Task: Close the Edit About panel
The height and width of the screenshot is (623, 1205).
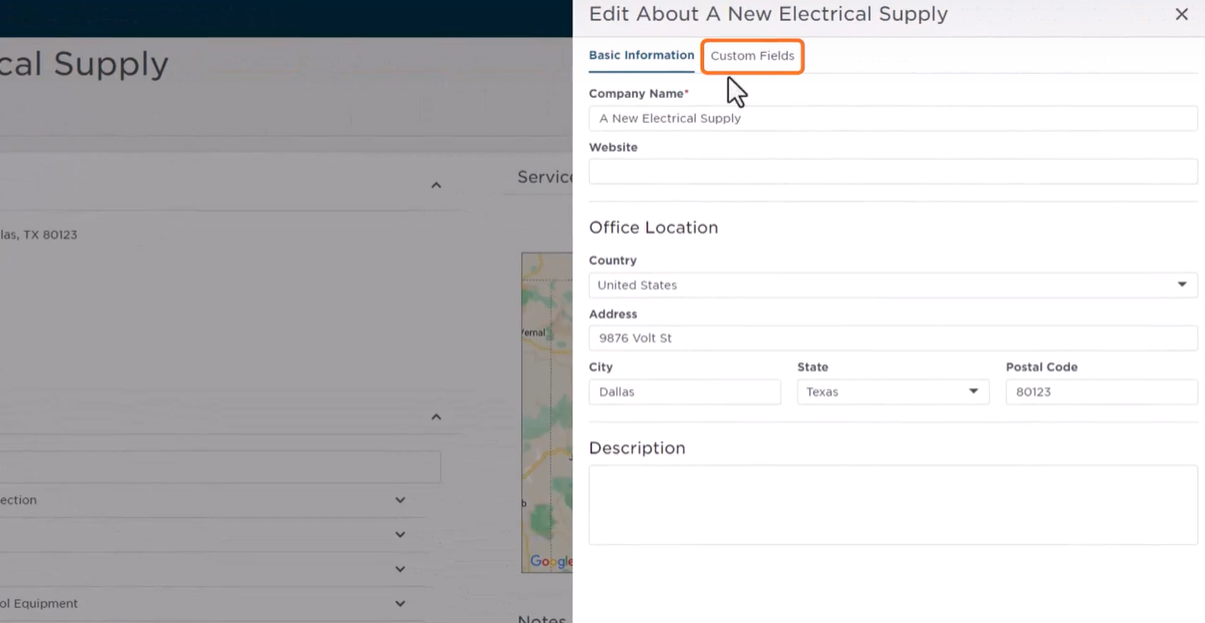Action: 1181,15
